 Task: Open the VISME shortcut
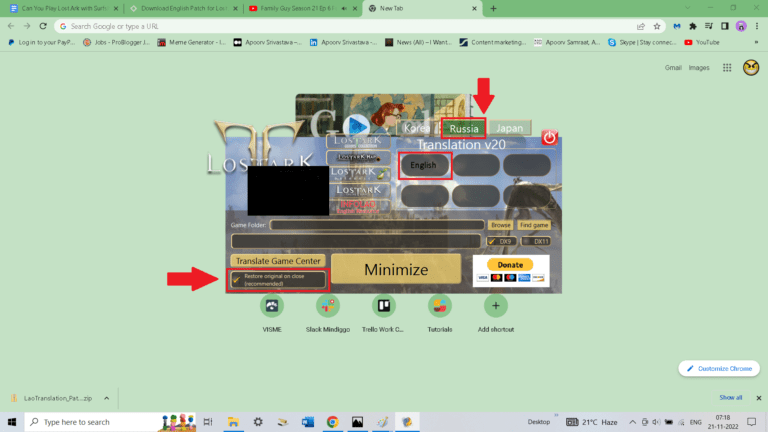270,306
